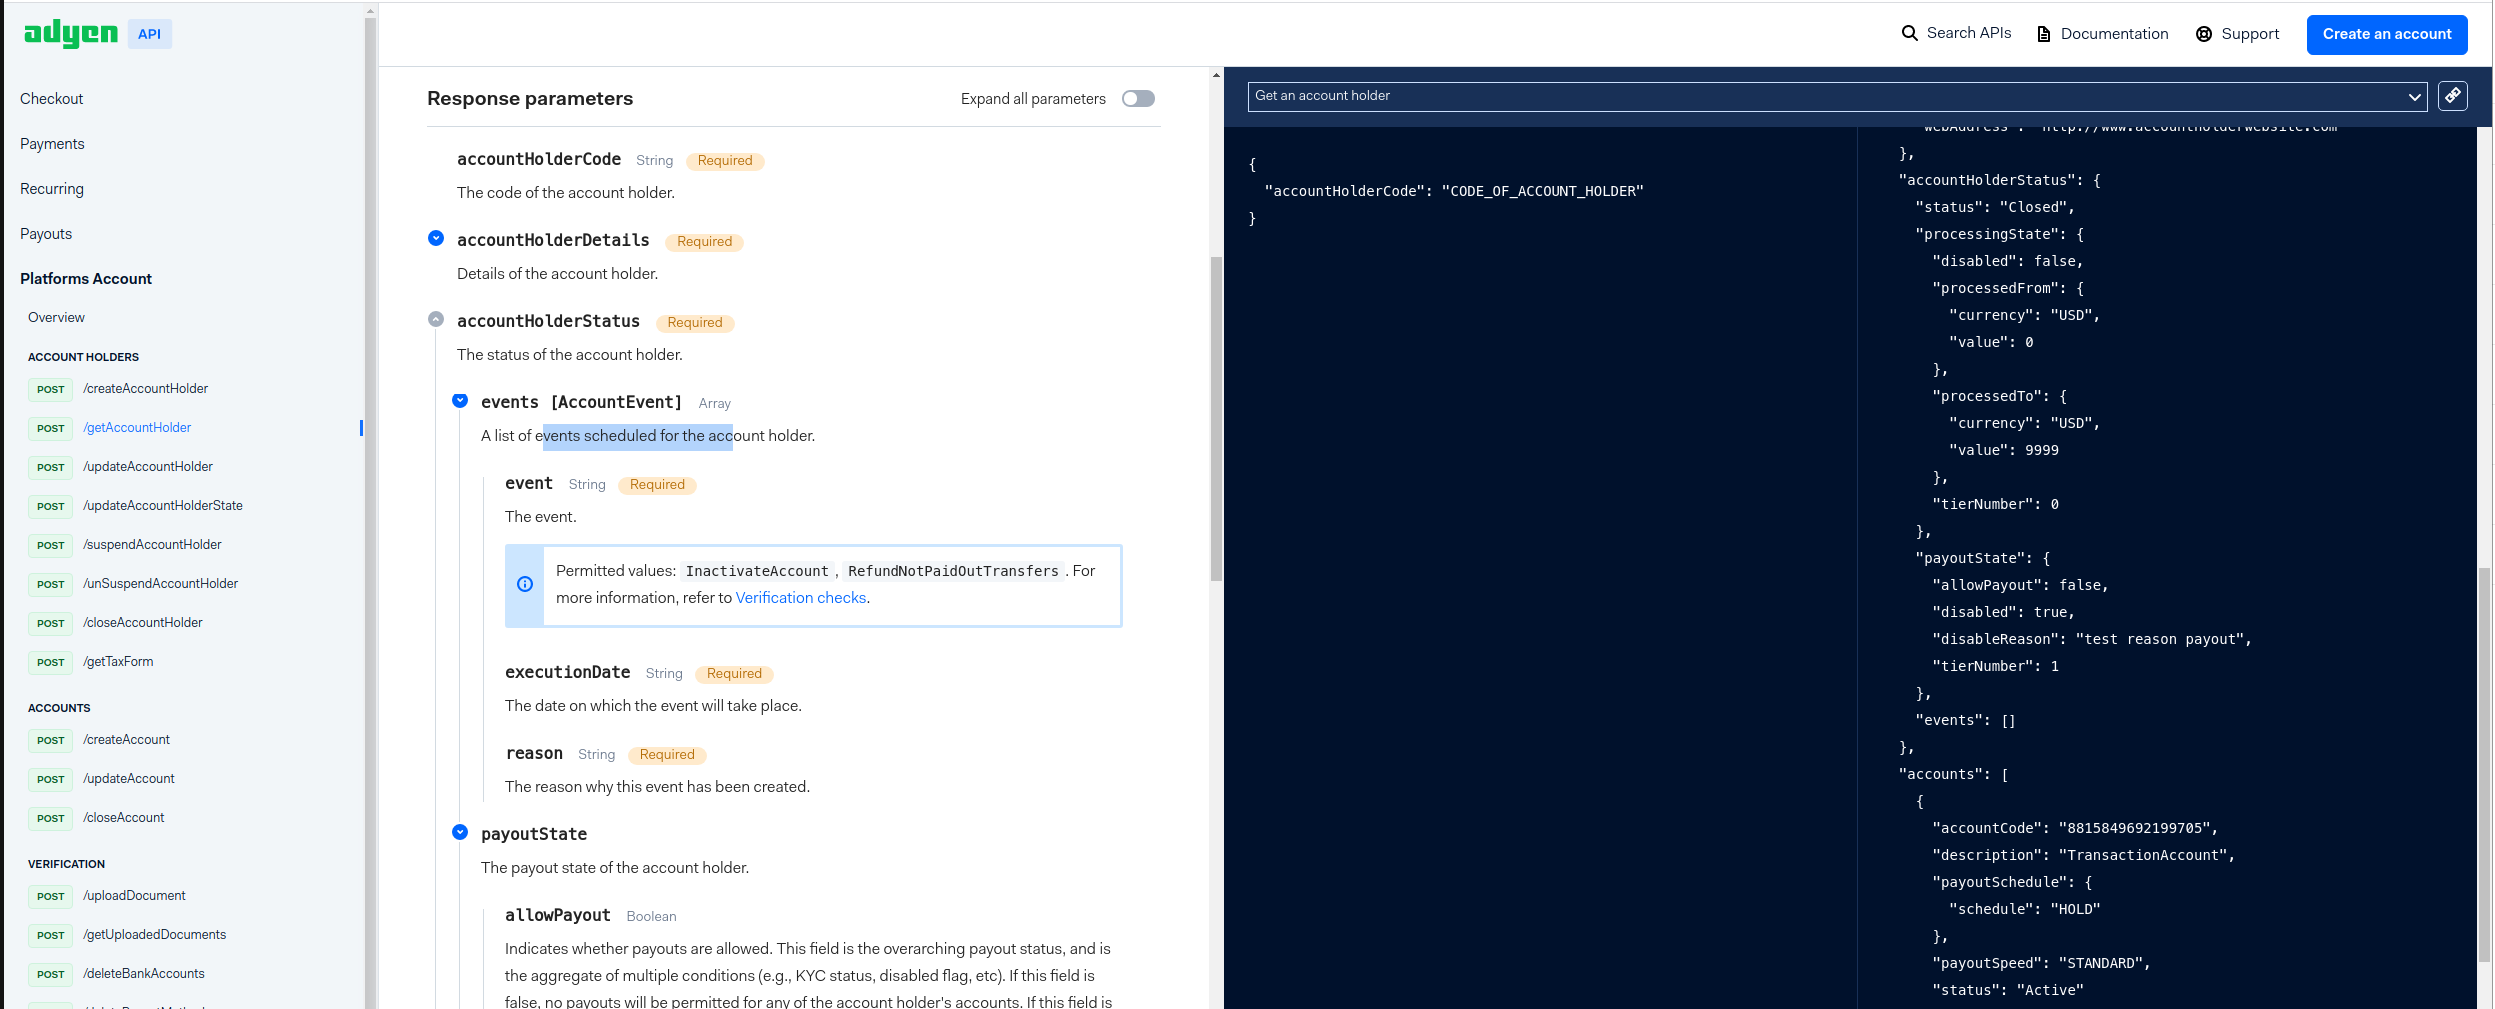Click the Create an account button
Screen dimensions: 2495x1009
[x=2386, y=34]
